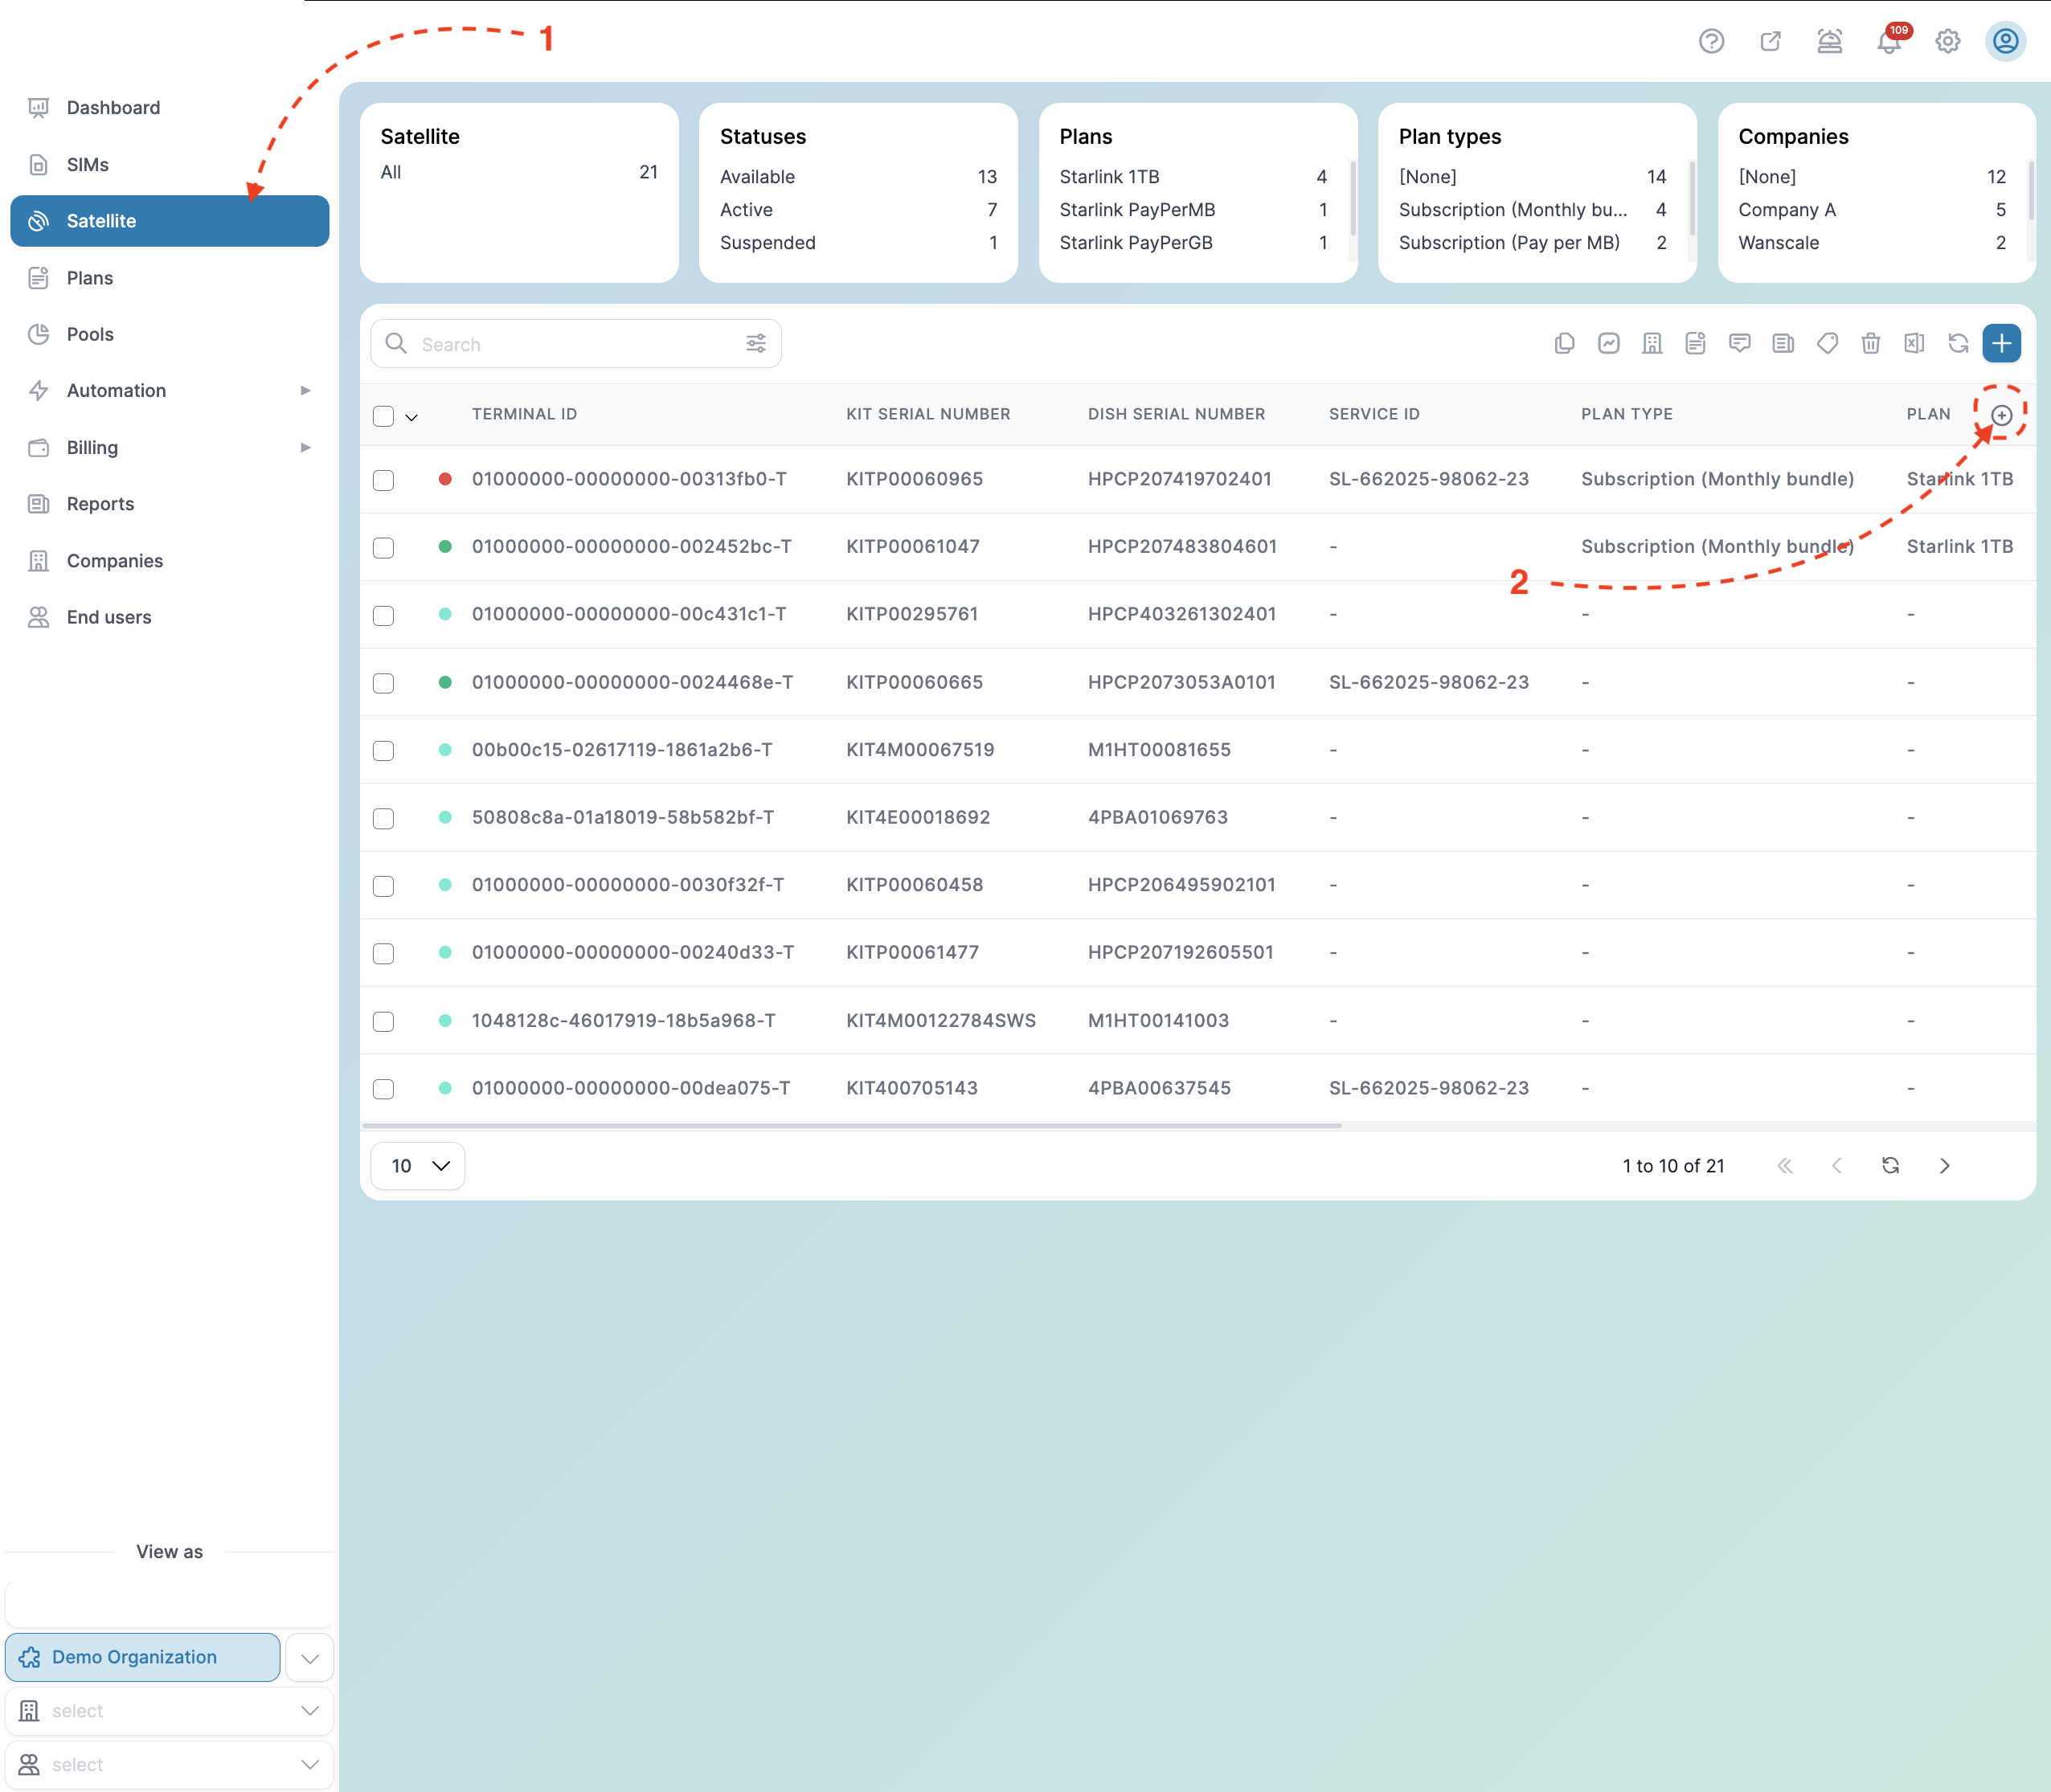The height and width of the screenshot is (1792, 2051).
Task: Open the usage chart icon in toolbar
Action: (x=1608, y=344)
